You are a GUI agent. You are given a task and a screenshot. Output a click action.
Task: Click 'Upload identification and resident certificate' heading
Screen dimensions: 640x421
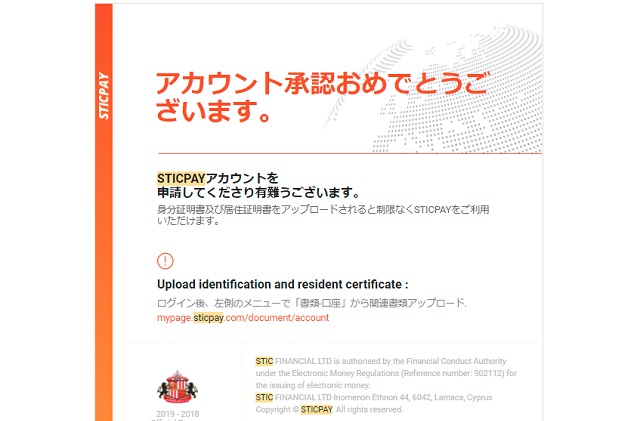[283, 284]
